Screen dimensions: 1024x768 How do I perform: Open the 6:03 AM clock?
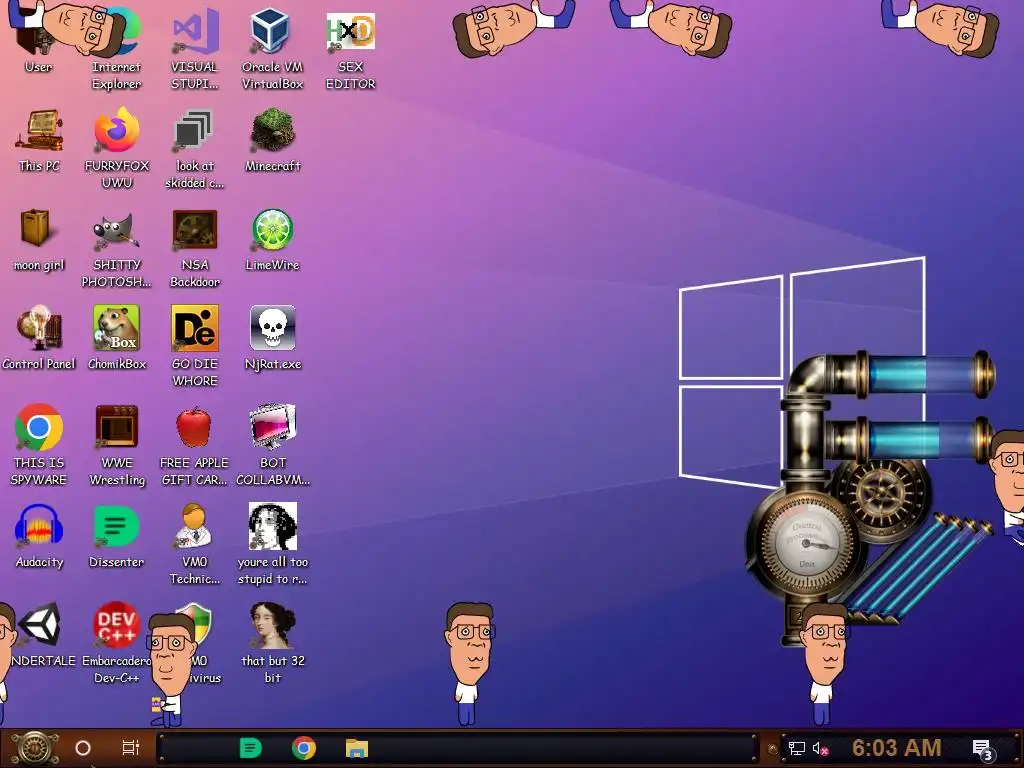pos(896,748)
